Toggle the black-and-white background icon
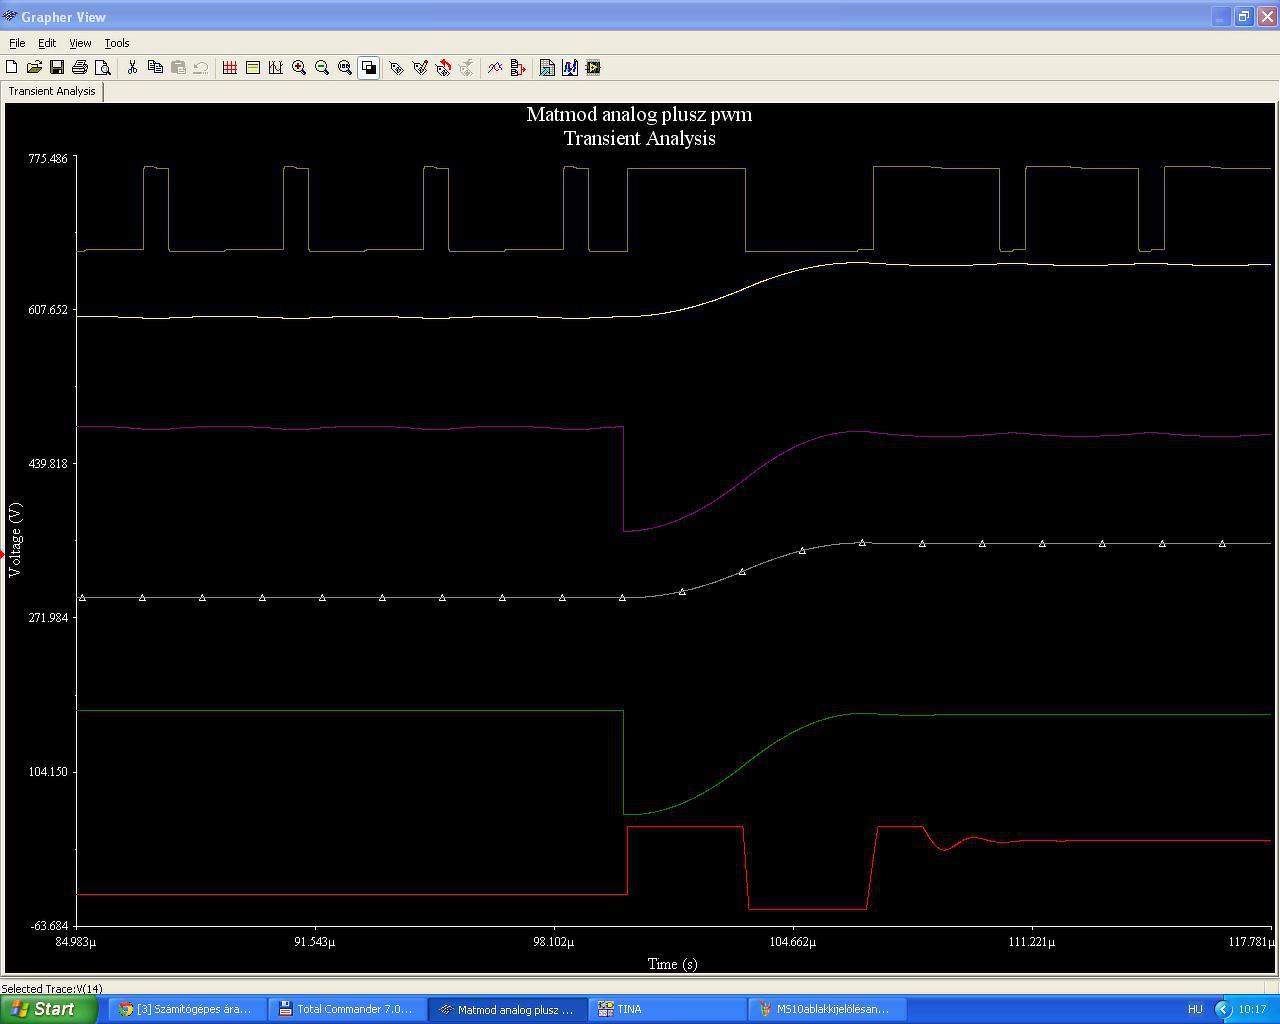 (368, 67)
